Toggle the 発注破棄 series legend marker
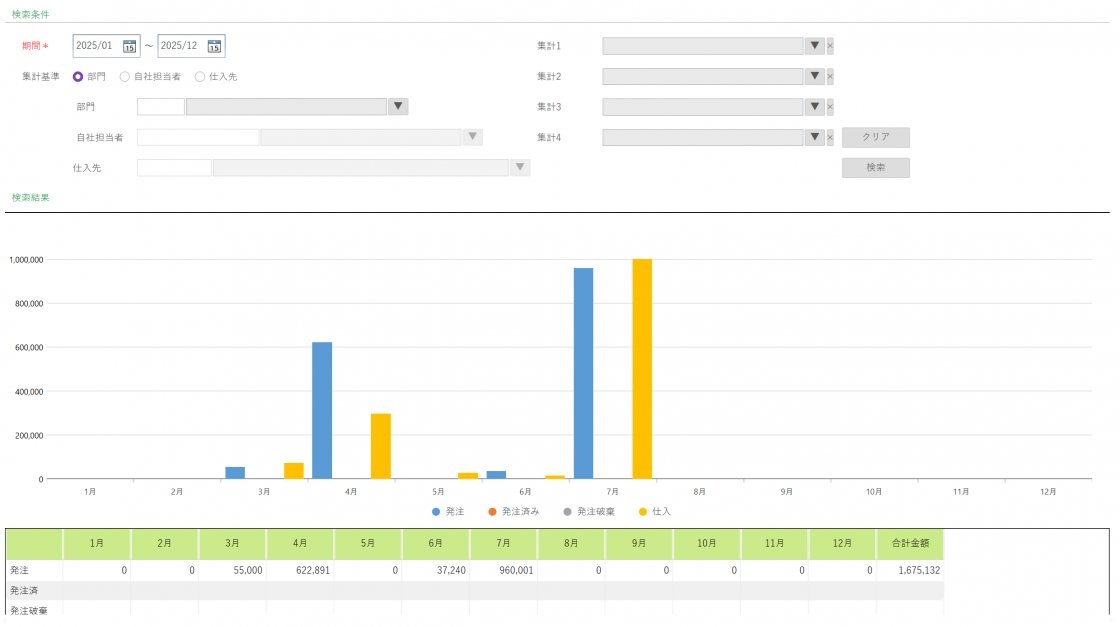Viewport: 1120px width, 627px height. click(567, 511)
